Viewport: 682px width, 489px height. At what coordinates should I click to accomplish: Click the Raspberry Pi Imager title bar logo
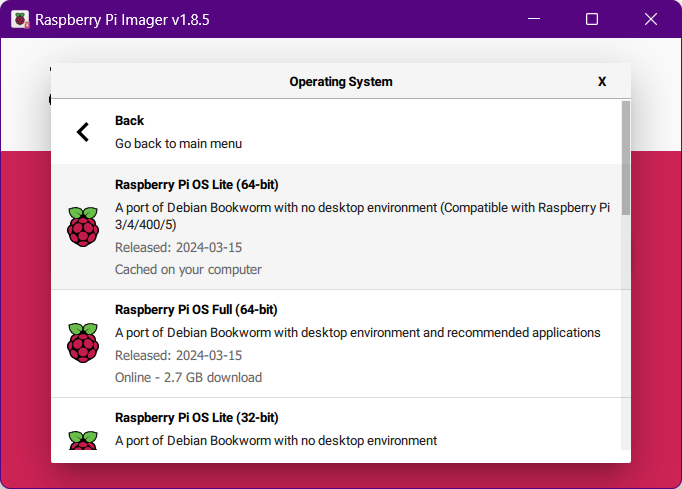[20, 20]
